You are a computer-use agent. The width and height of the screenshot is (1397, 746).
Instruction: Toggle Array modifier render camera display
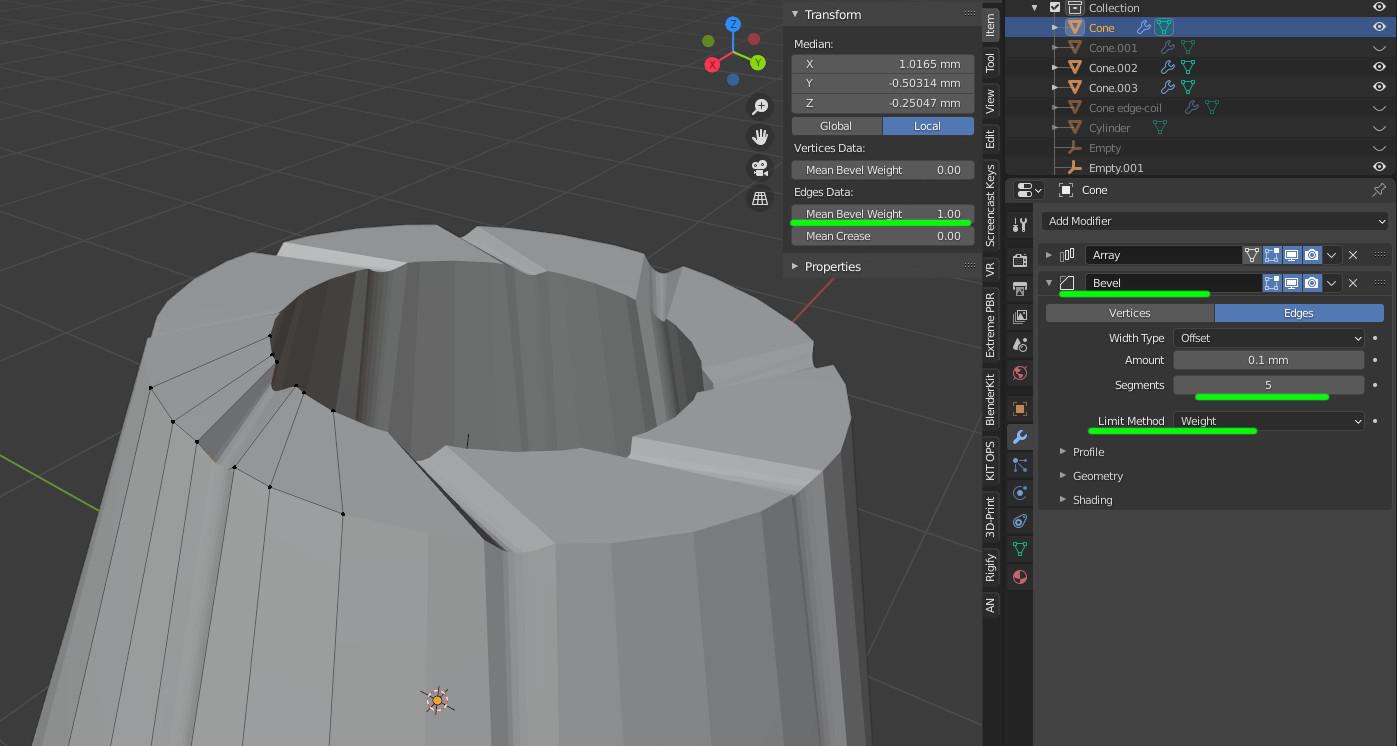(1312, 255)
